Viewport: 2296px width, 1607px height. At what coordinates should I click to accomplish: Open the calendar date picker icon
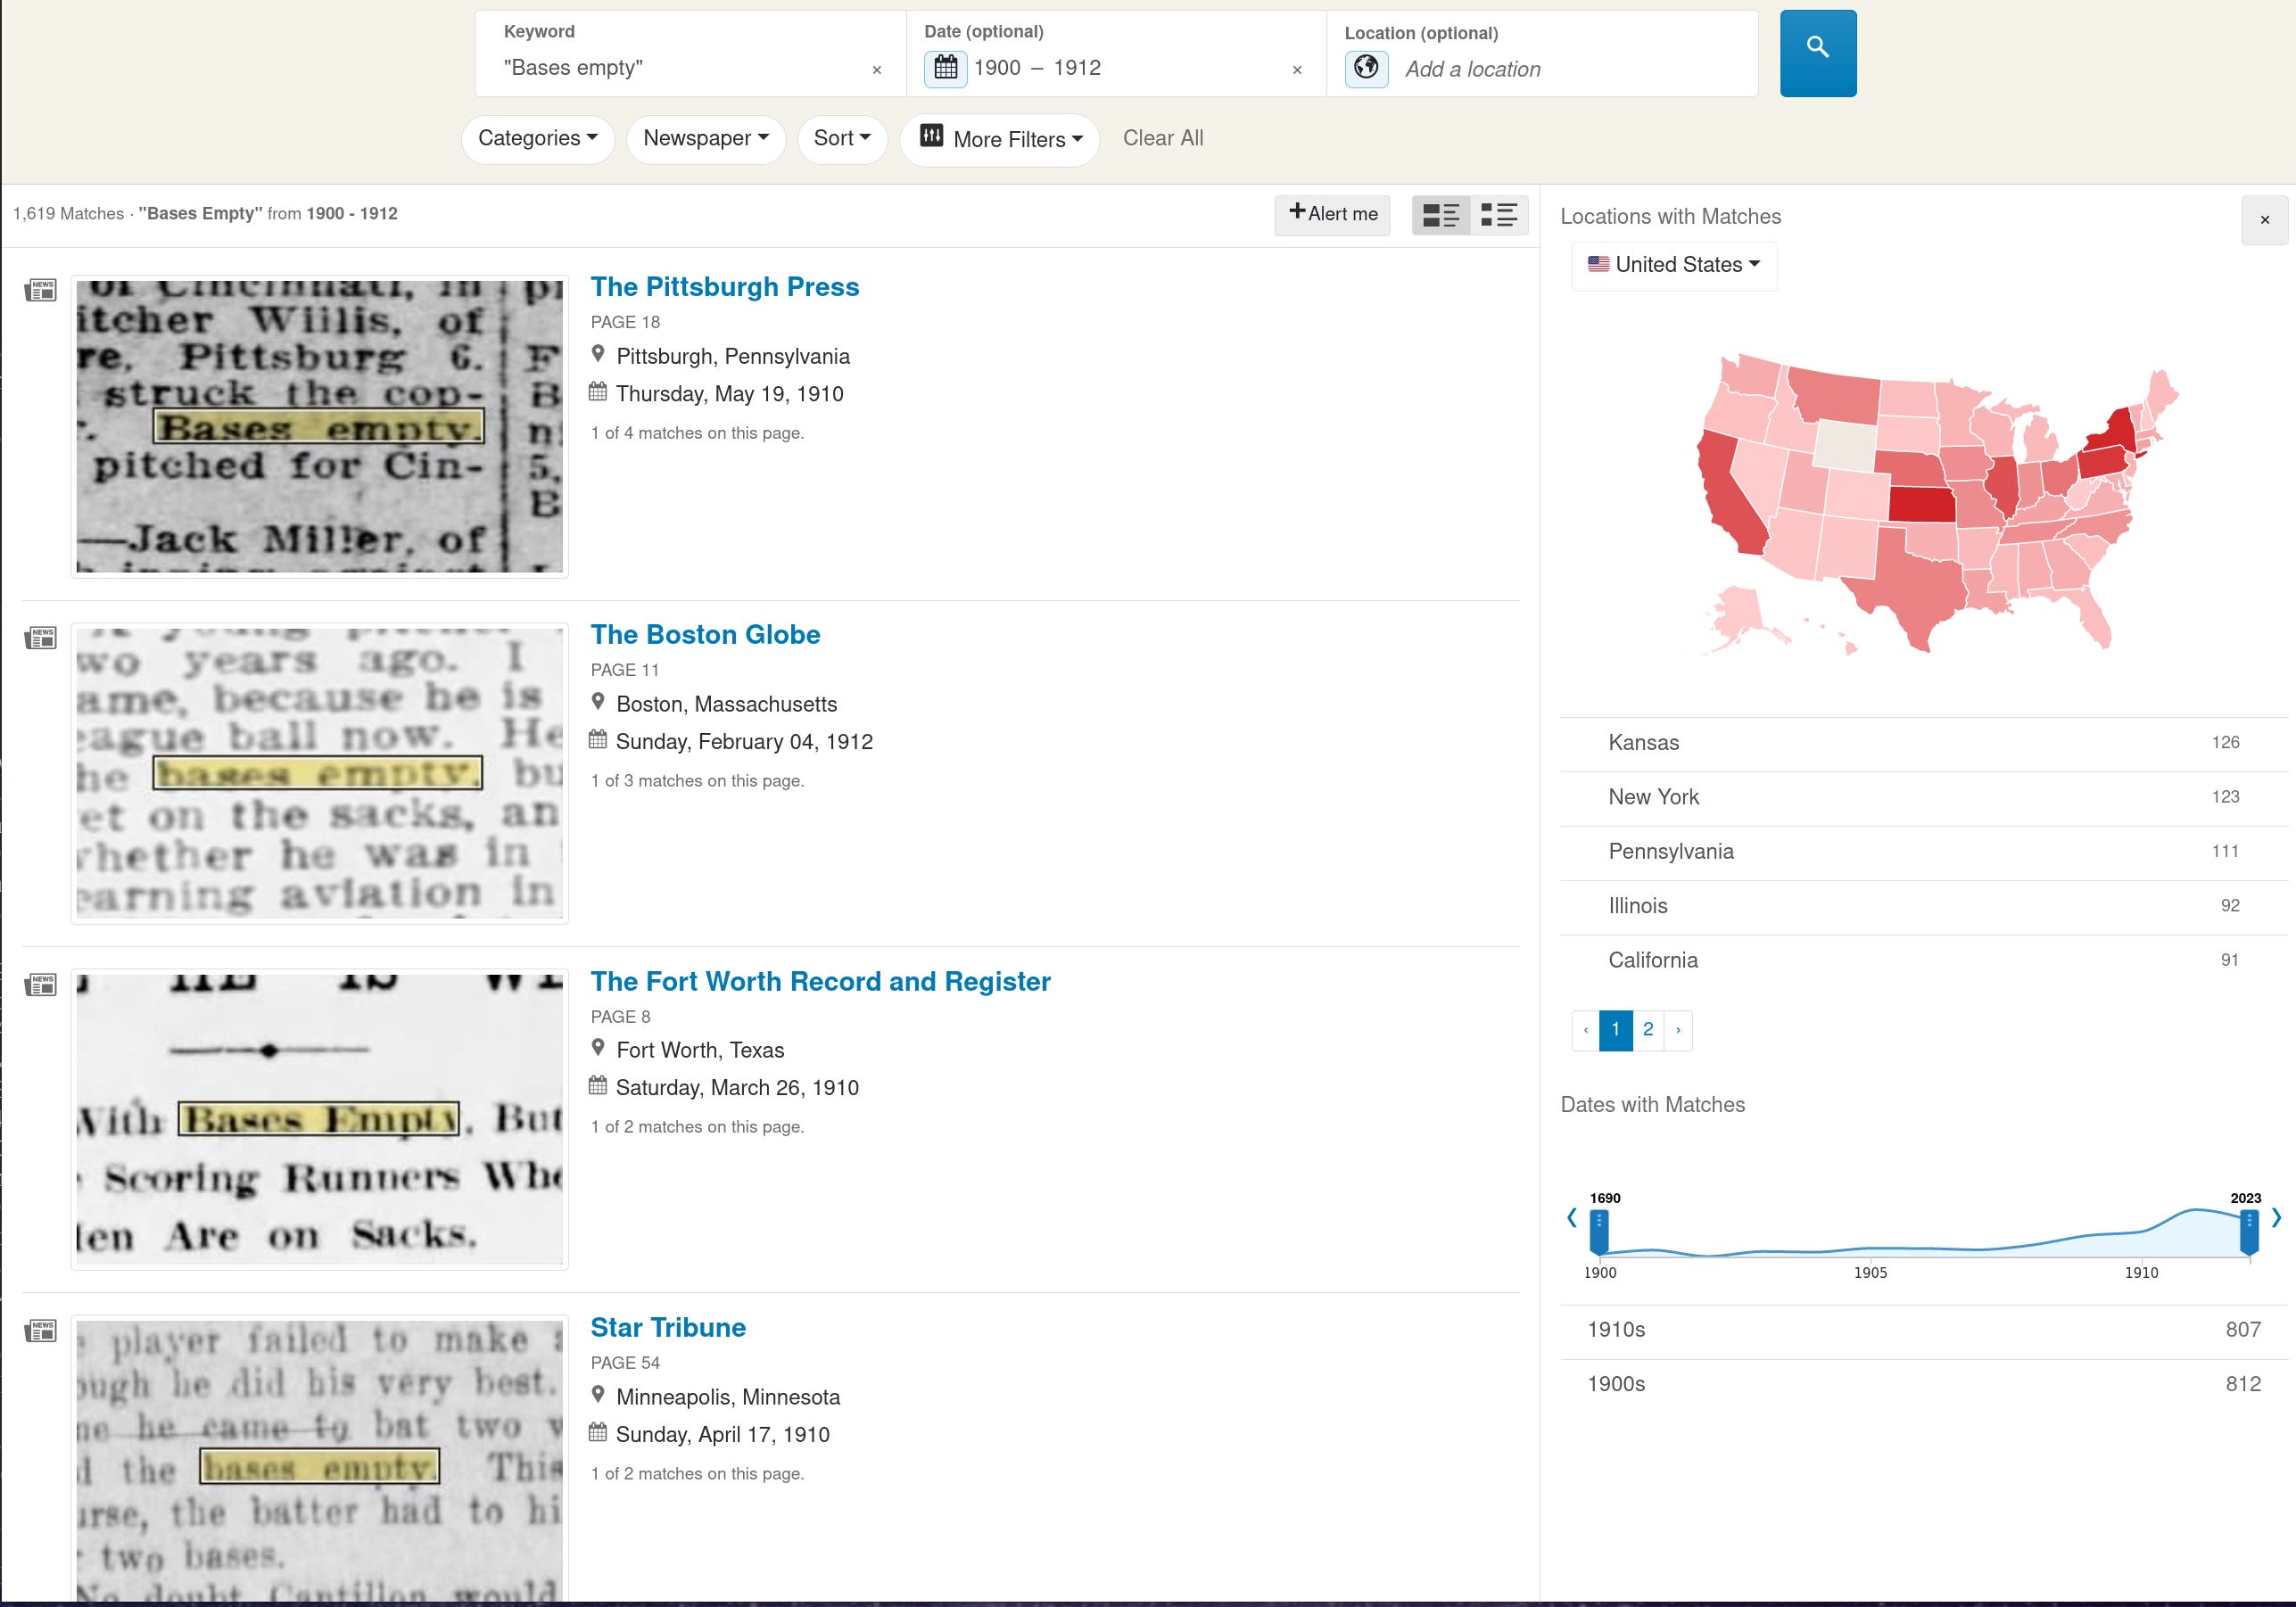click(945, 68)
